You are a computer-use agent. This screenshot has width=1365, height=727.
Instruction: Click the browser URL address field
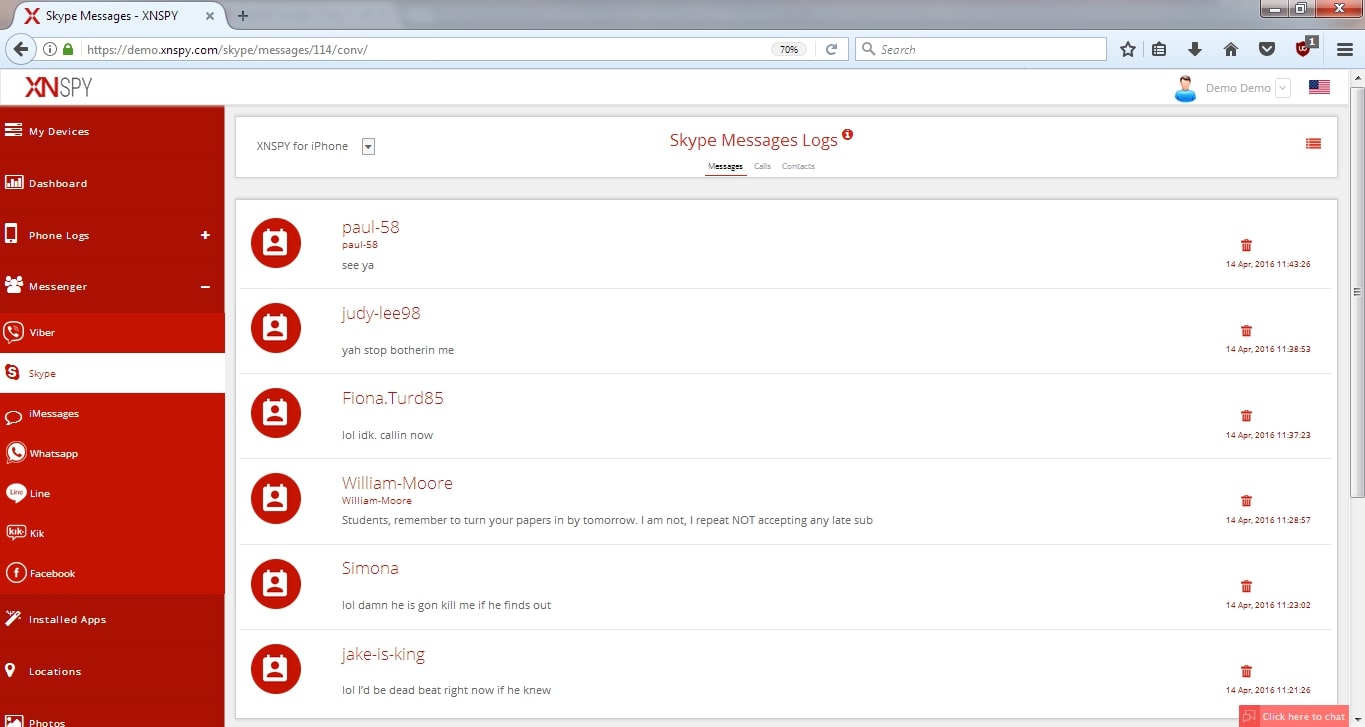(425, 49)
